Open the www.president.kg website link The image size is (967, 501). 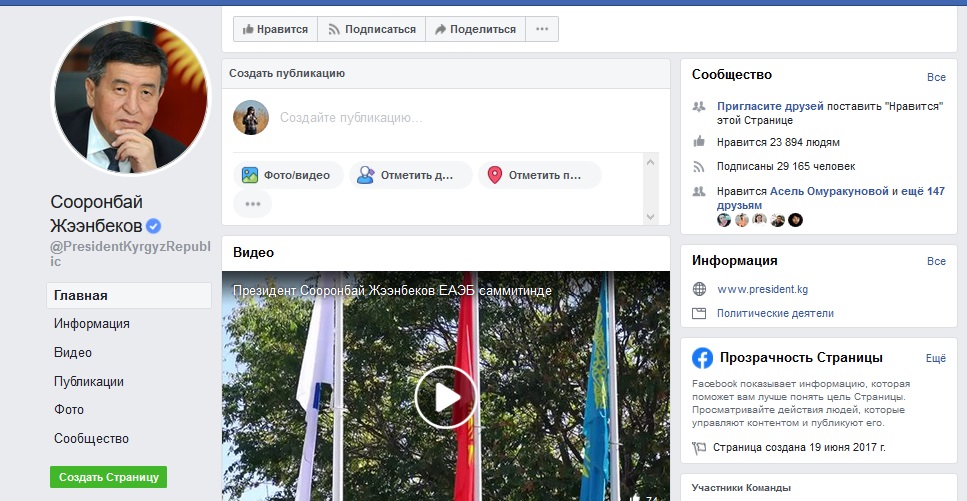(762, 289)
